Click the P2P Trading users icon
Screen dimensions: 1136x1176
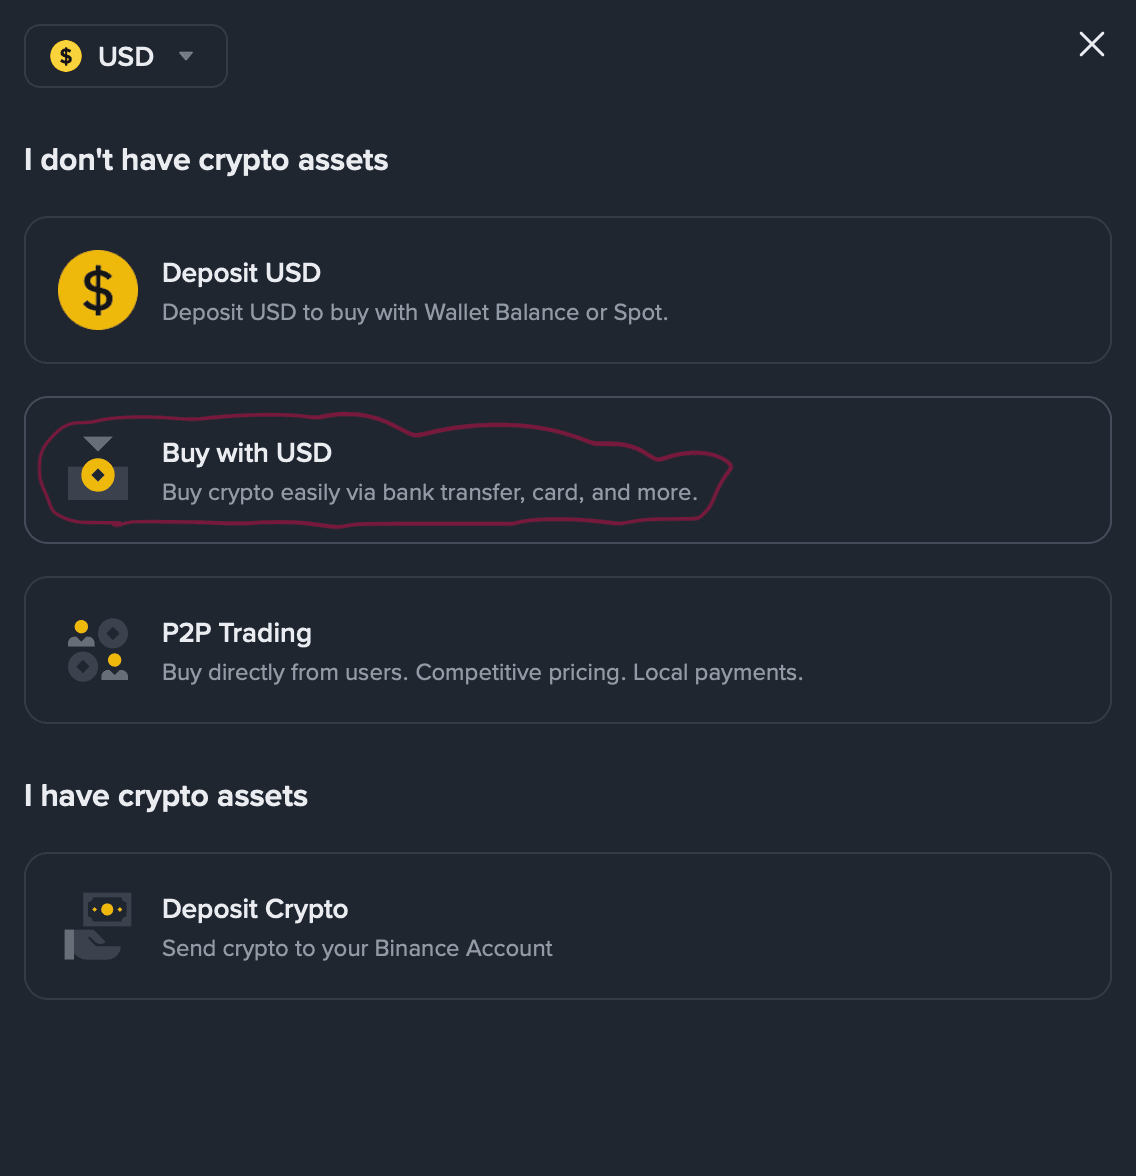click(98, 650)
